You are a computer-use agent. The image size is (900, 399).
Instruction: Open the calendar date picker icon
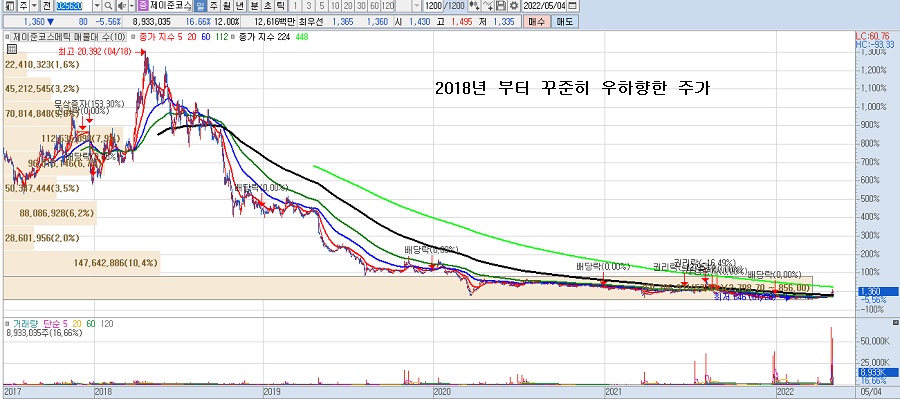tap(572, 6)
